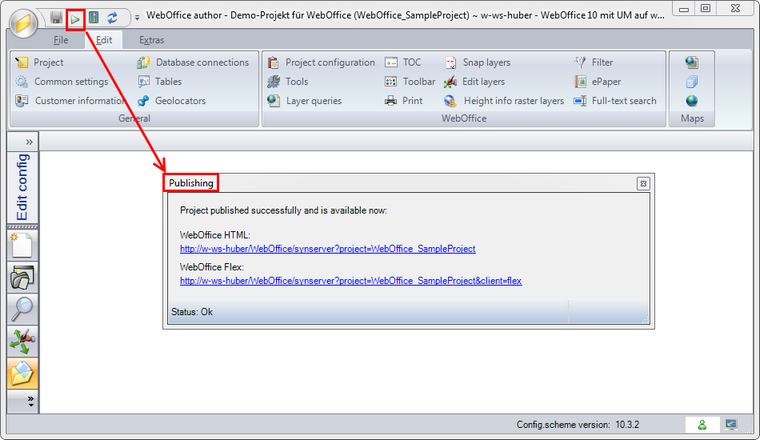The width and height of the screenshot is (760, 440).
Task: Expand more sidebar items at bottom
Action: pyautogui.click(x=29, y=401)
